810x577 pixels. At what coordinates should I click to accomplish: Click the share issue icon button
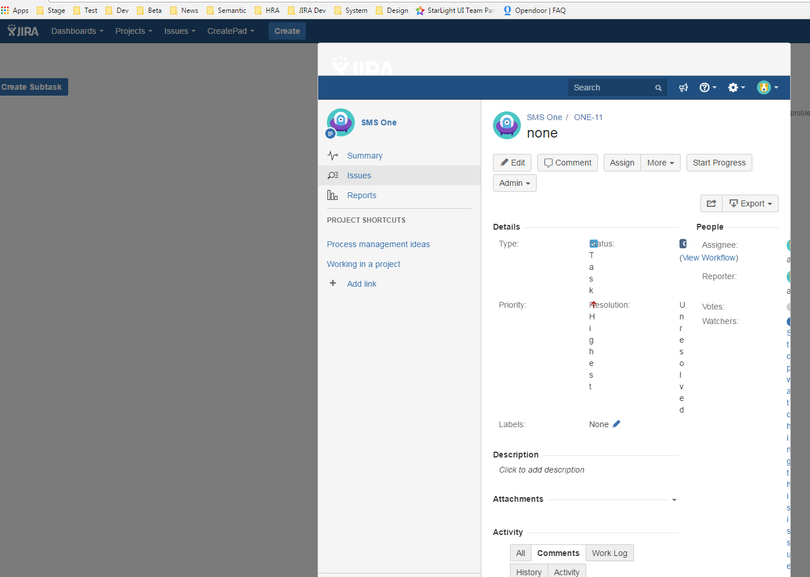[x=711, y=204]
